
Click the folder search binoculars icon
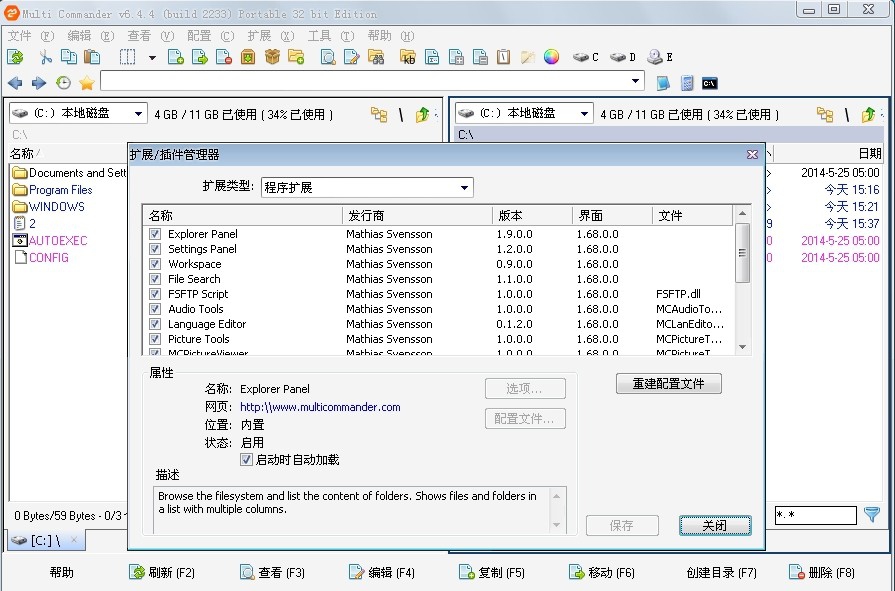376,57
